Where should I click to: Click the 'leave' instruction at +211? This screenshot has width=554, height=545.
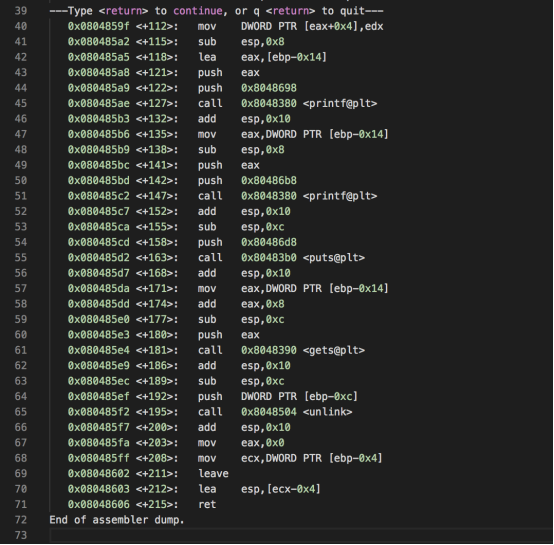tap(213, 474)
